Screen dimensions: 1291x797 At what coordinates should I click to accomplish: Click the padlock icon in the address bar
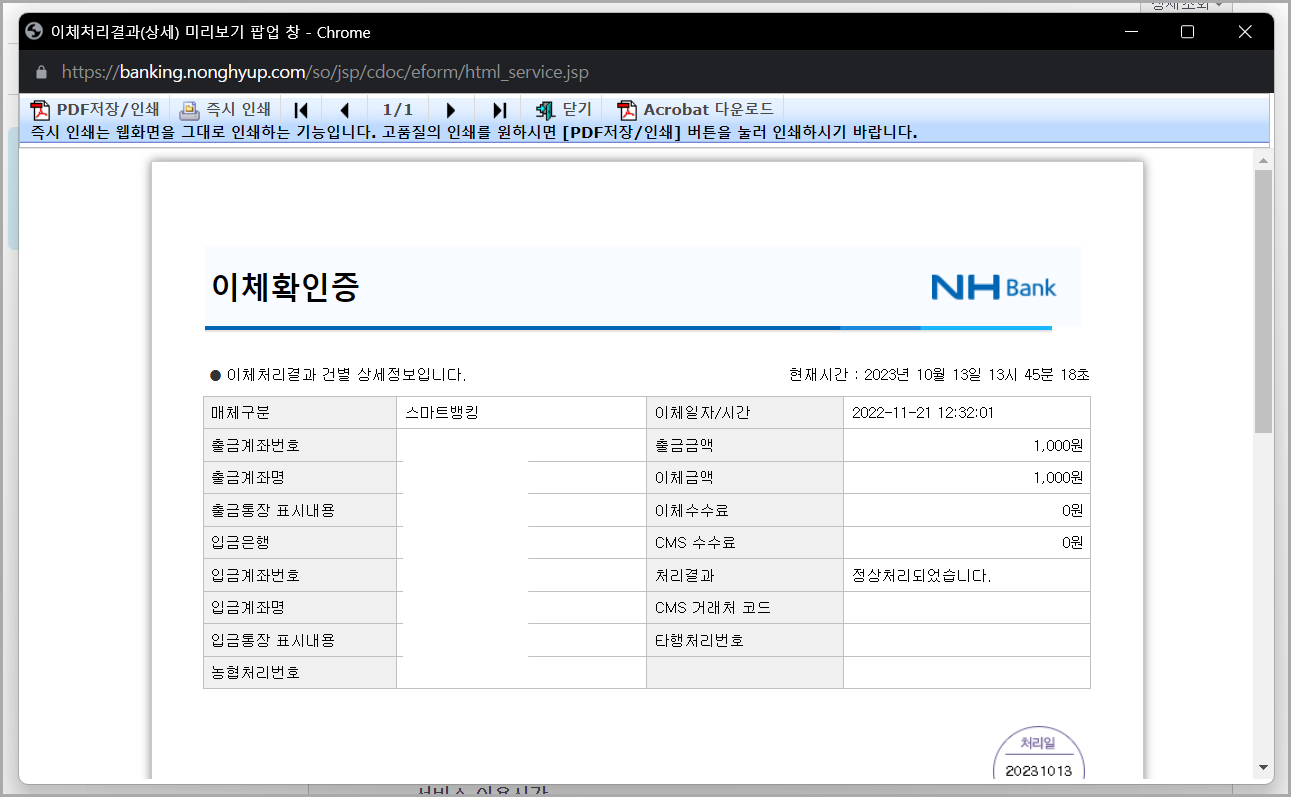pos(41,72)
